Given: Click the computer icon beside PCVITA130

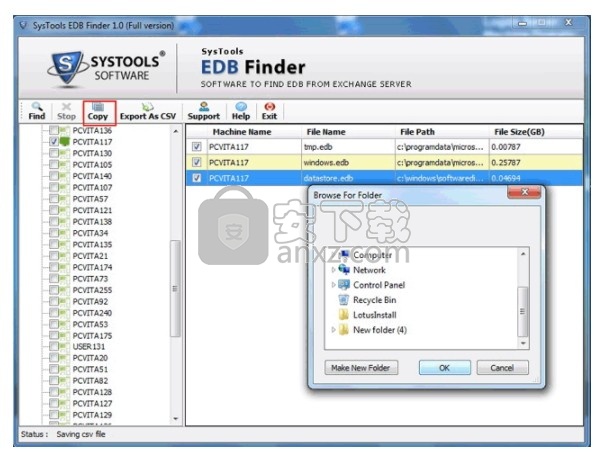Looking at the screenshot, I should pos(65,153).
